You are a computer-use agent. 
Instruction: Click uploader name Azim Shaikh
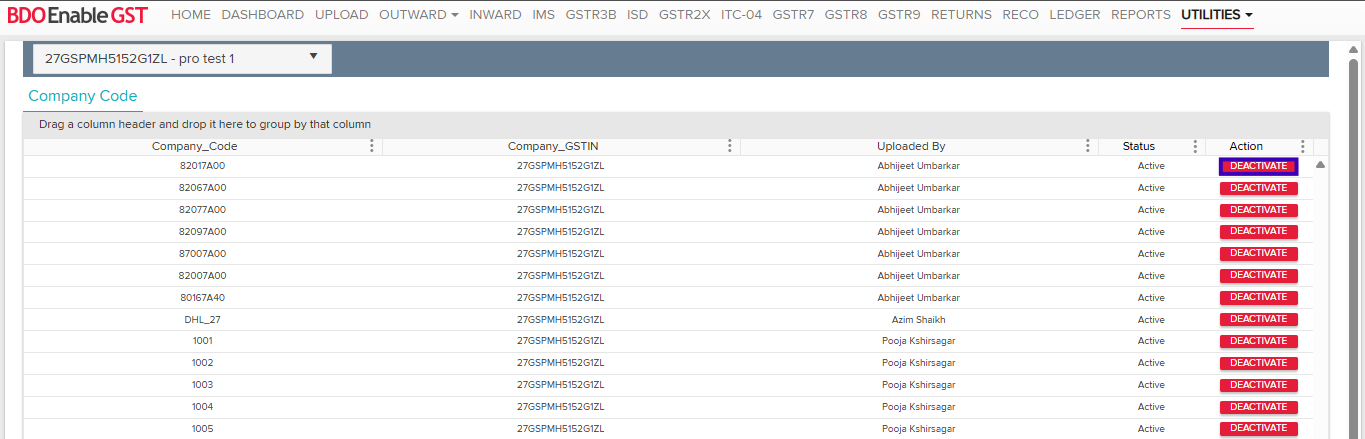918,319
